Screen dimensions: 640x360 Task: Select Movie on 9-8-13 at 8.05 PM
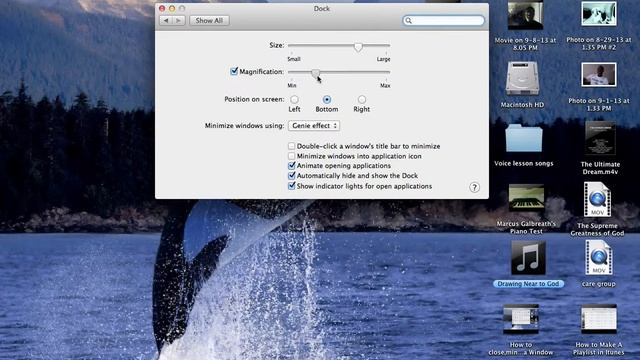(x=525, y=16)
